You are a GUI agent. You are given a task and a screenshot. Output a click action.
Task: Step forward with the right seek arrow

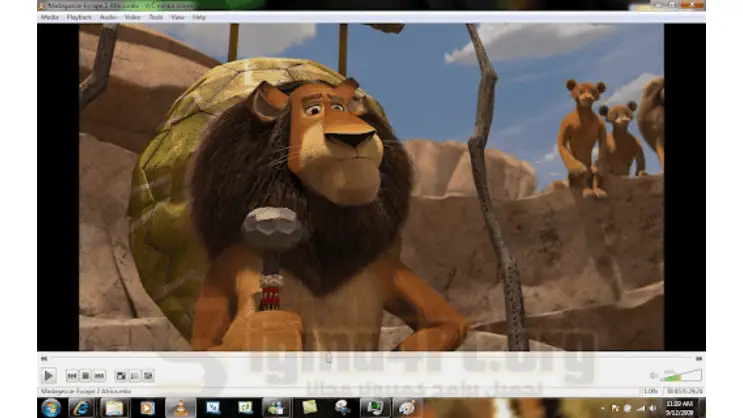click(x=699, y=359)
